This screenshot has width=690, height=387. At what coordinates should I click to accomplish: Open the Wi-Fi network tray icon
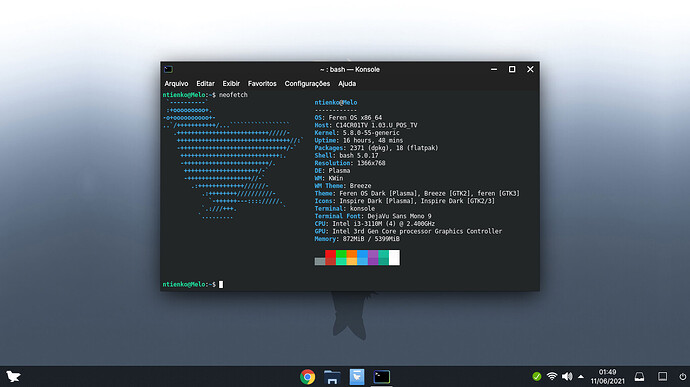[552, 376]
